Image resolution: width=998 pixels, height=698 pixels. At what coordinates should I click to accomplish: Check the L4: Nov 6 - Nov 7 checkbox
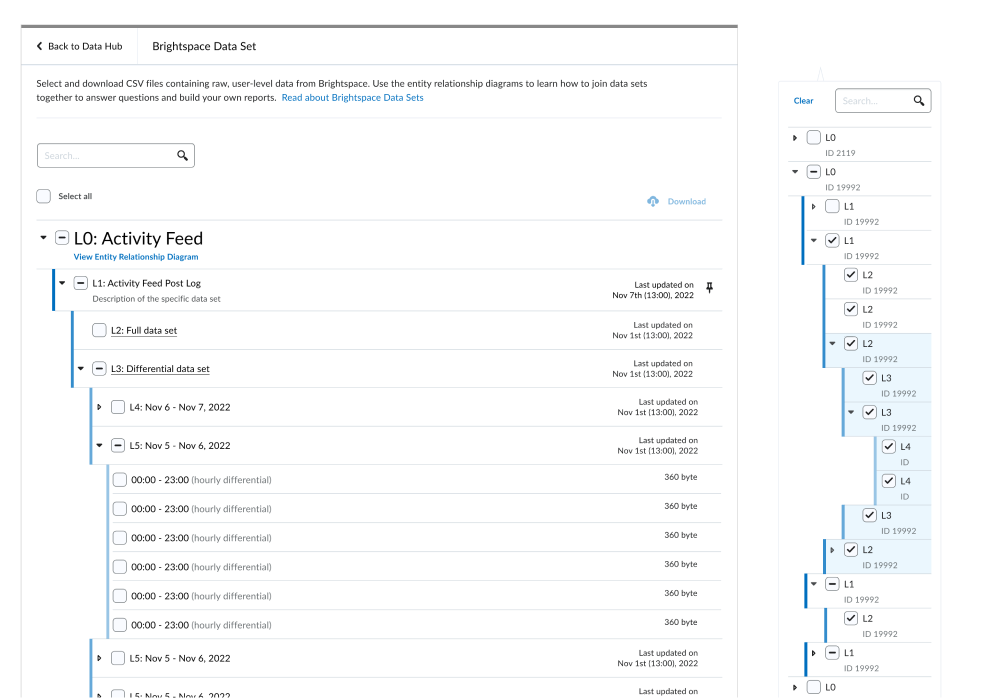118,407
